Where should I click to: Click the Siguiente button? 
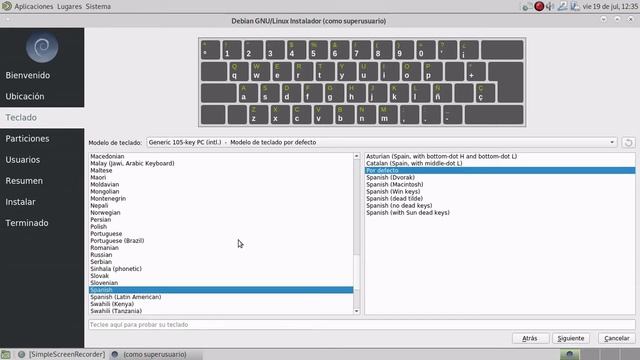tap(571, 338)
